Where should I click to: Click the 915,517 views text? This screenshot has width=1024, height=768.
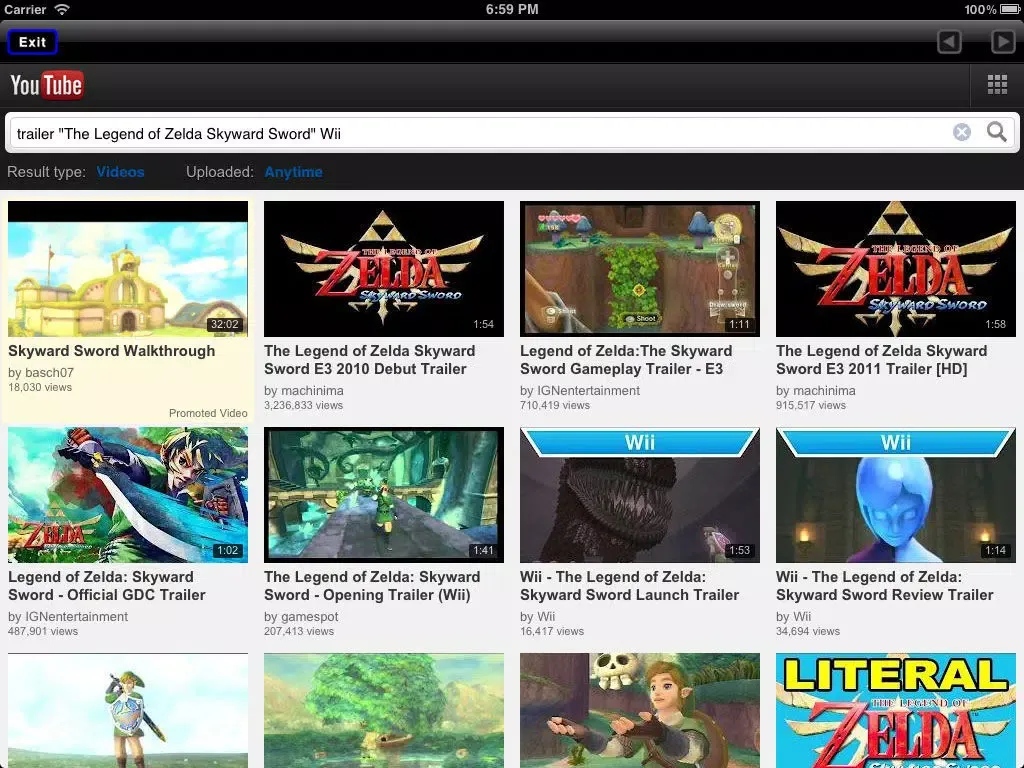pos(810,406)
